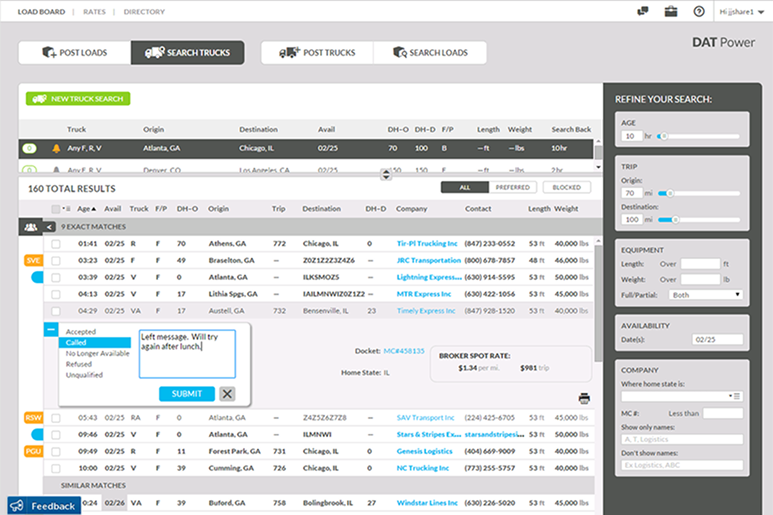Open the messages chat icon in header

(x=642, y=11)
